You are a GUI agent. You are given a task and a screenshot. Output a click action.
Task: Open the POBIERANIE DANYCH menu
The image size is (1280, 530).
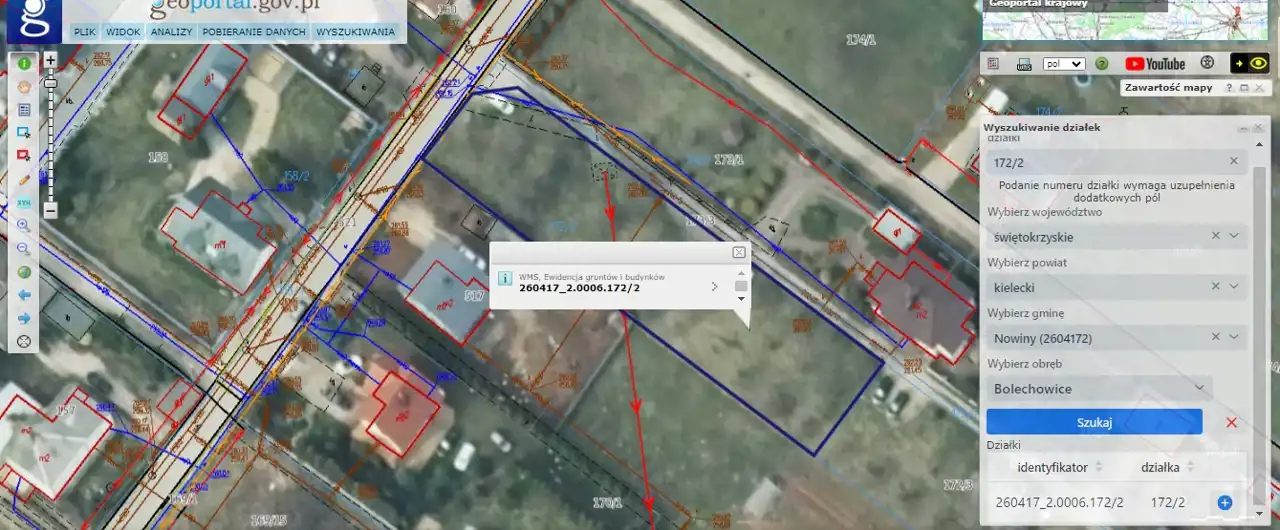(254, 32)
